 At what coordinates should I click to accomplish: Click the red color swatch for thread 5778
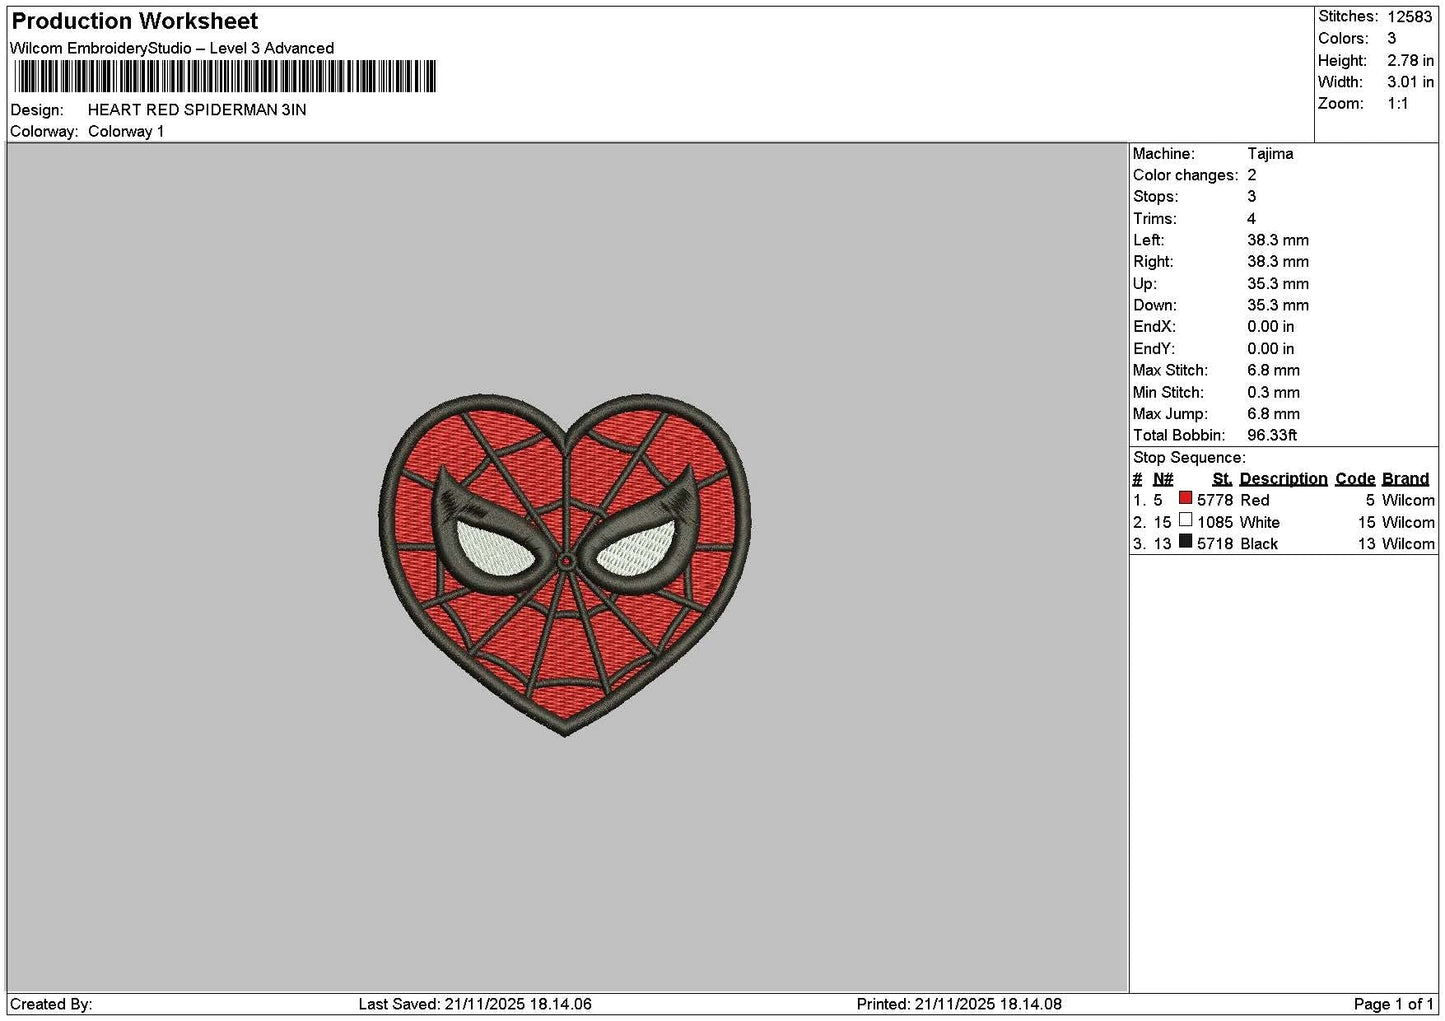point(1185,498)
